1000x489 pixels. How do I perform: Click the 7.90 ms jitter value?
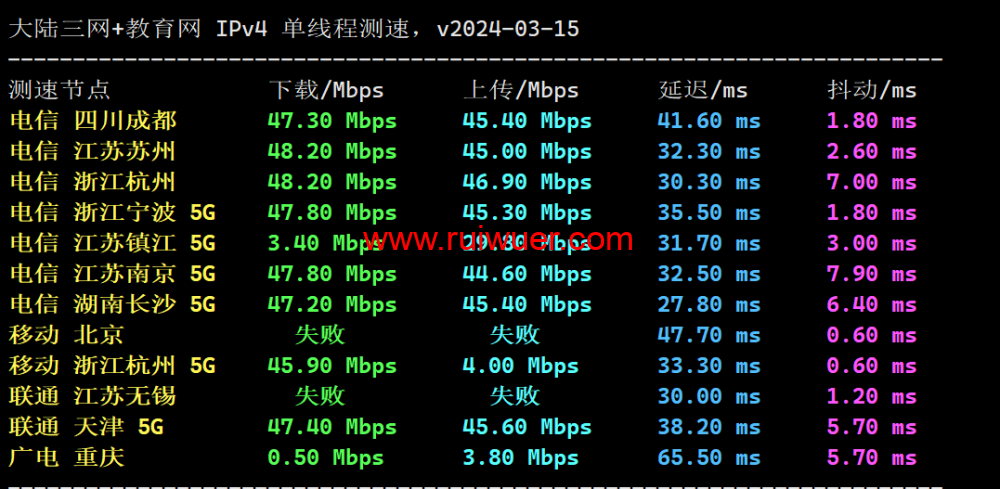[872, 274]
